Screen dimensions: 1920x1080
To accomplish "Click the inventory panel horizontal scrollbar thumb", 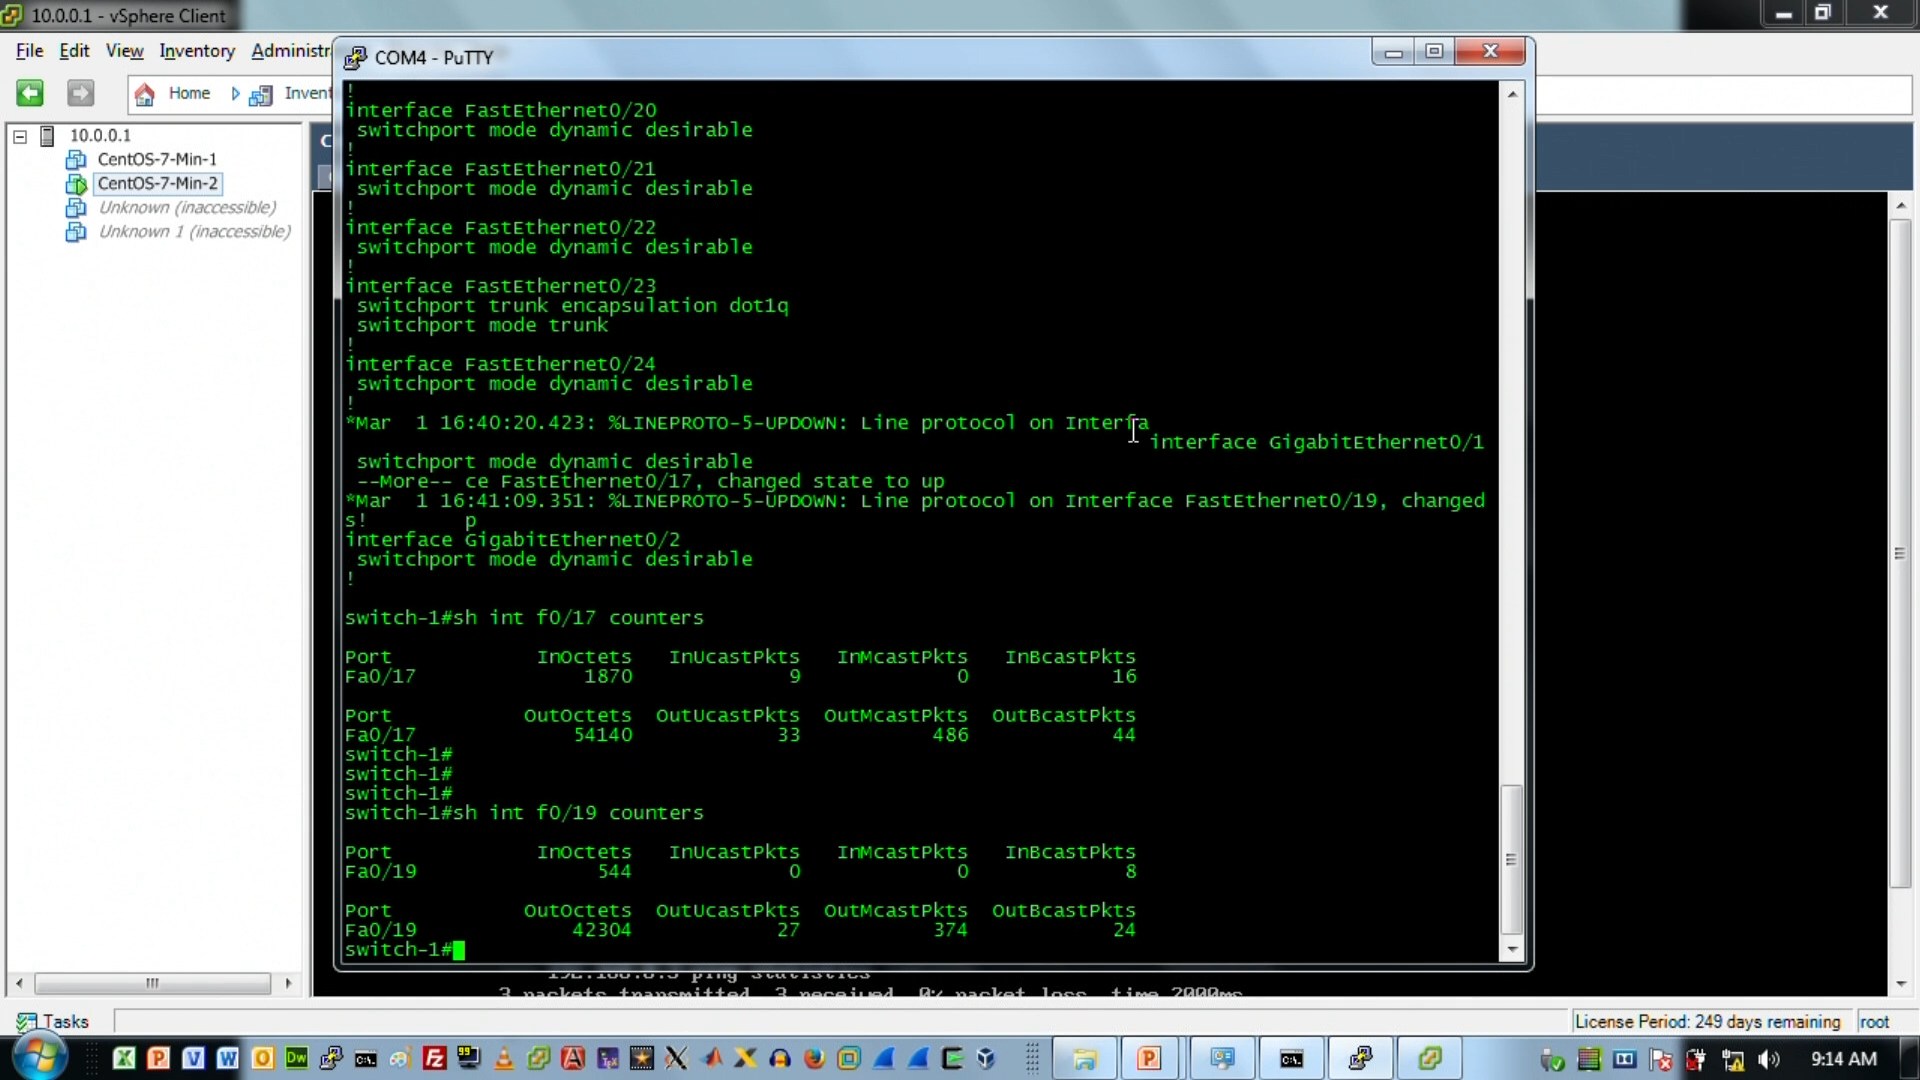I will point(152,984).
